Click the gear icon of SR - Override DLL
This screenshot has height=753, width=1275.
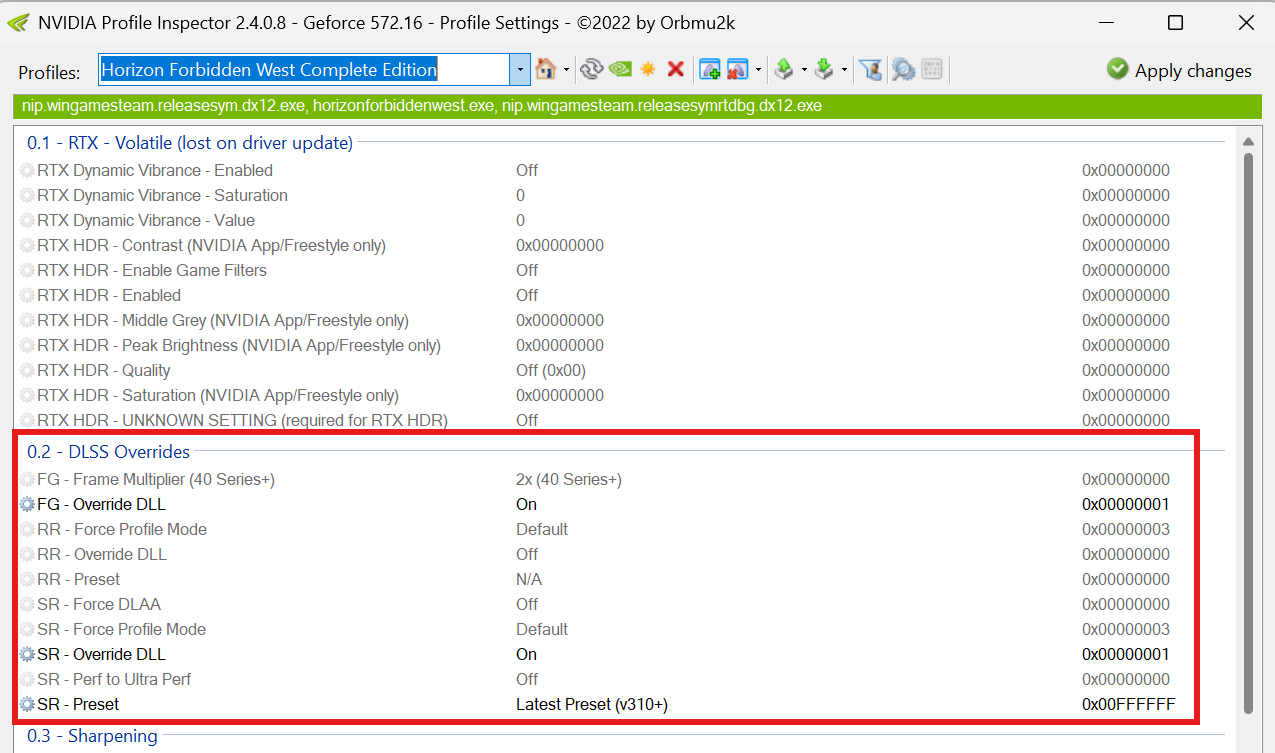click(x=27, y=655)
